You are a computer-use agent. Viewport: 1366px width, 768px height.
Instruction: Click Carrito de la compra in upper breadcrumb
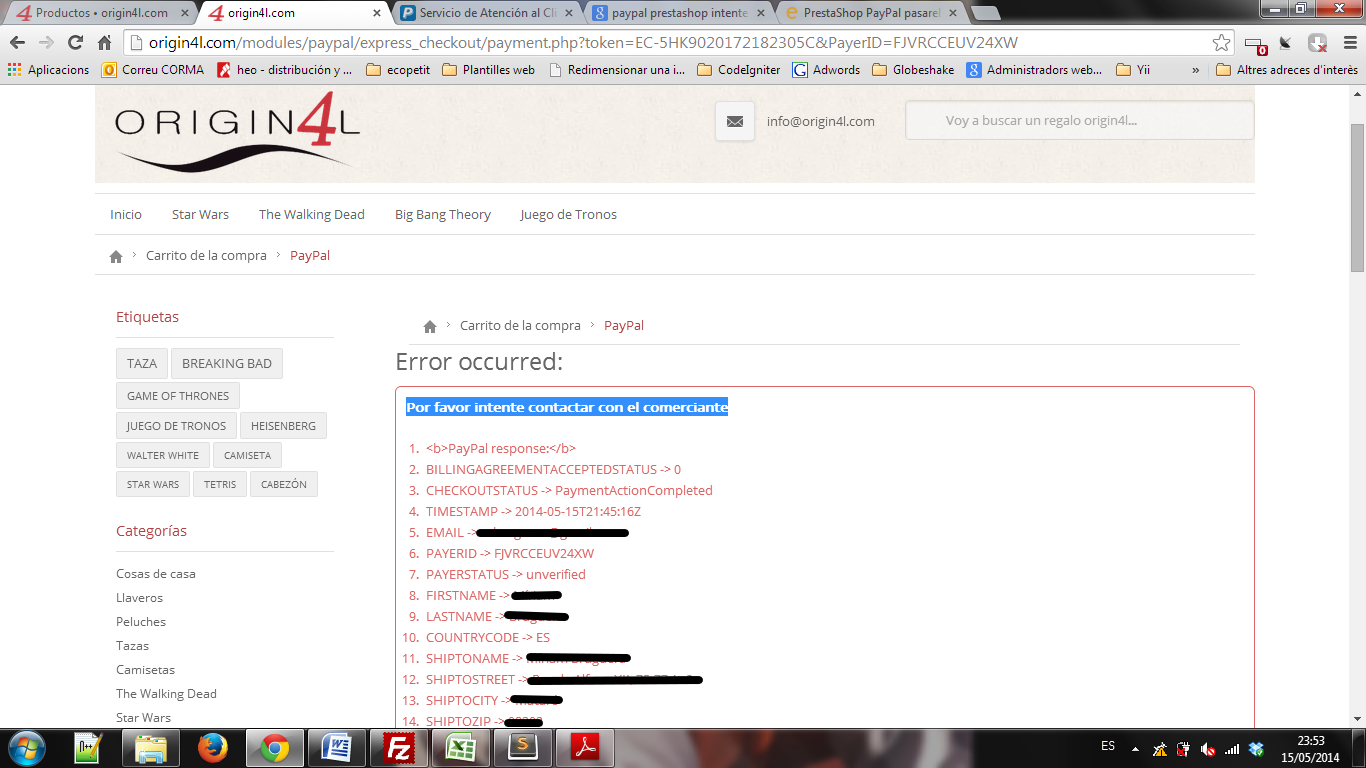pyautogui.click(x=206, y=256)
